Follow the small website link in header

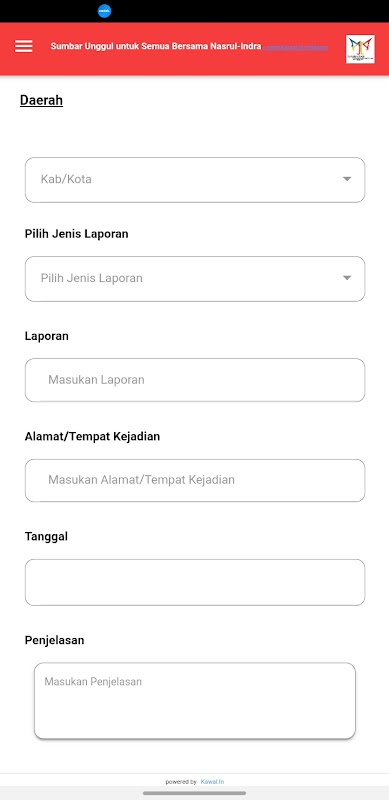click(x=297, y=47)
